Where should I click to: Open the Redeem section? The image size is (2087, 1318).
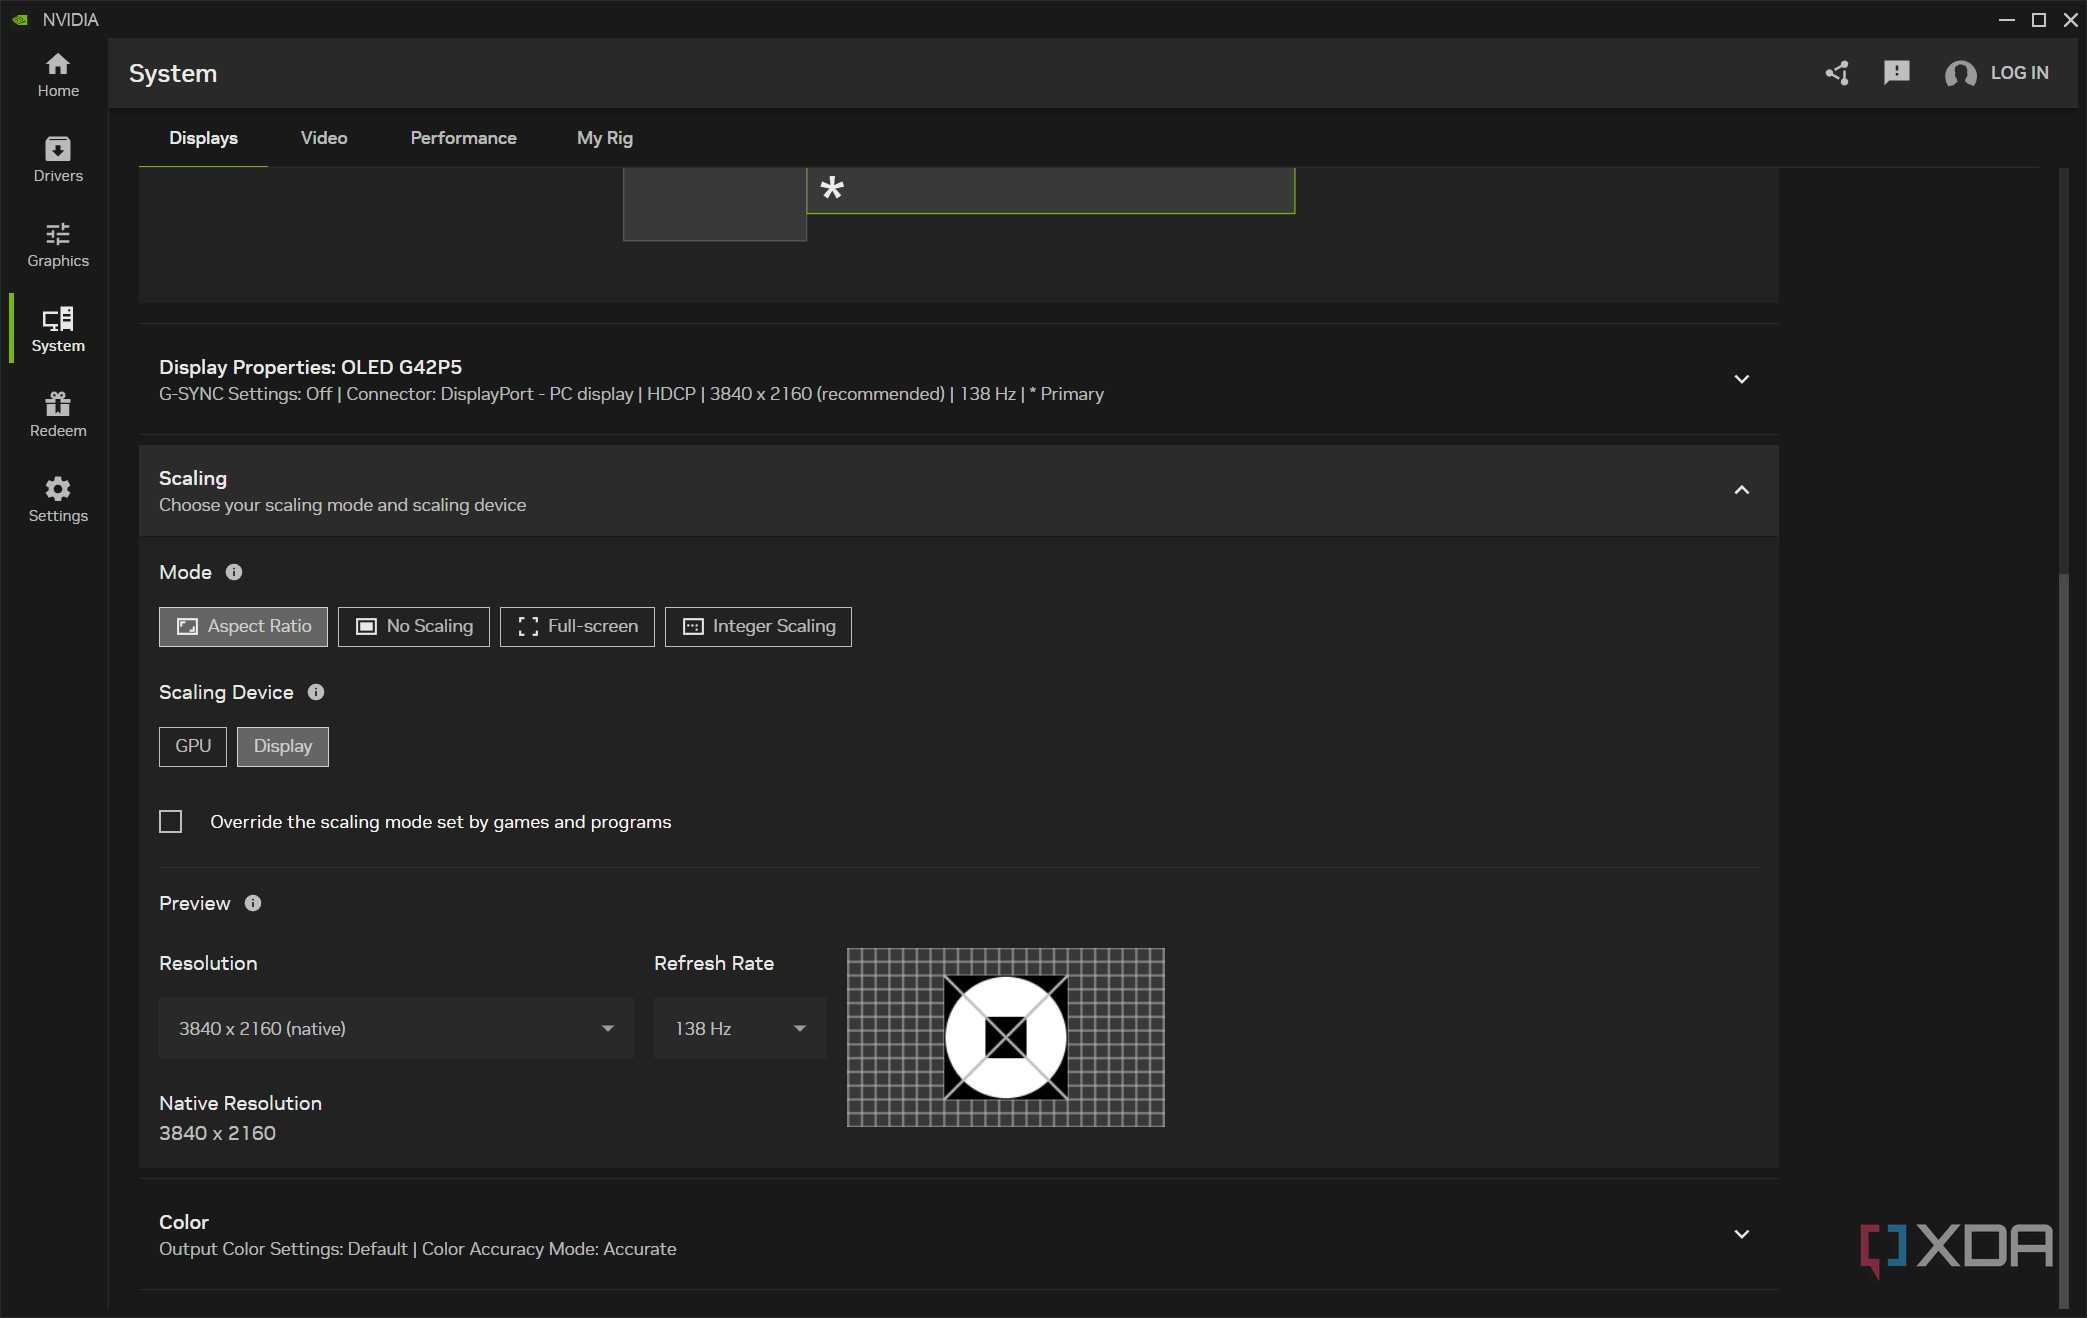tap(58, 415)
